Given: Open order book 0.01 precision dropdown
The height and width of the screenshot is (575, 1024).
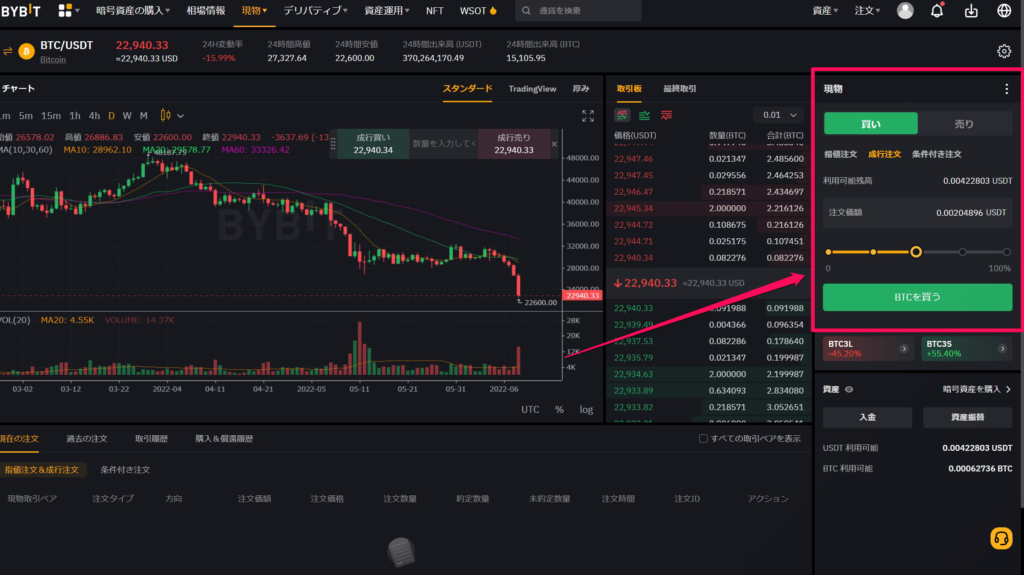Looking at the screenshot, I should pyautogui.click(x=779, y=115).
